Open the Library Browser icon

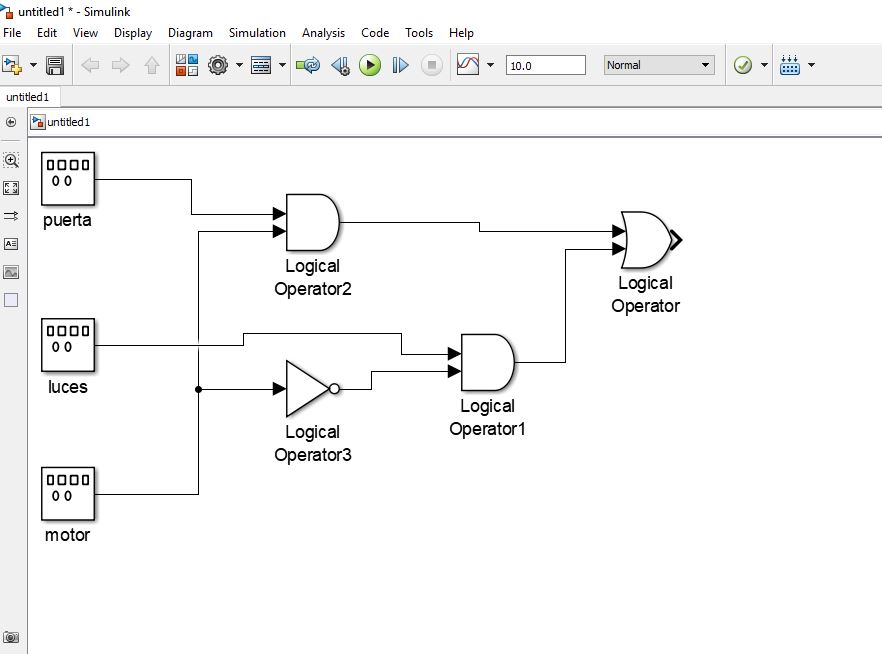(187, 65)
